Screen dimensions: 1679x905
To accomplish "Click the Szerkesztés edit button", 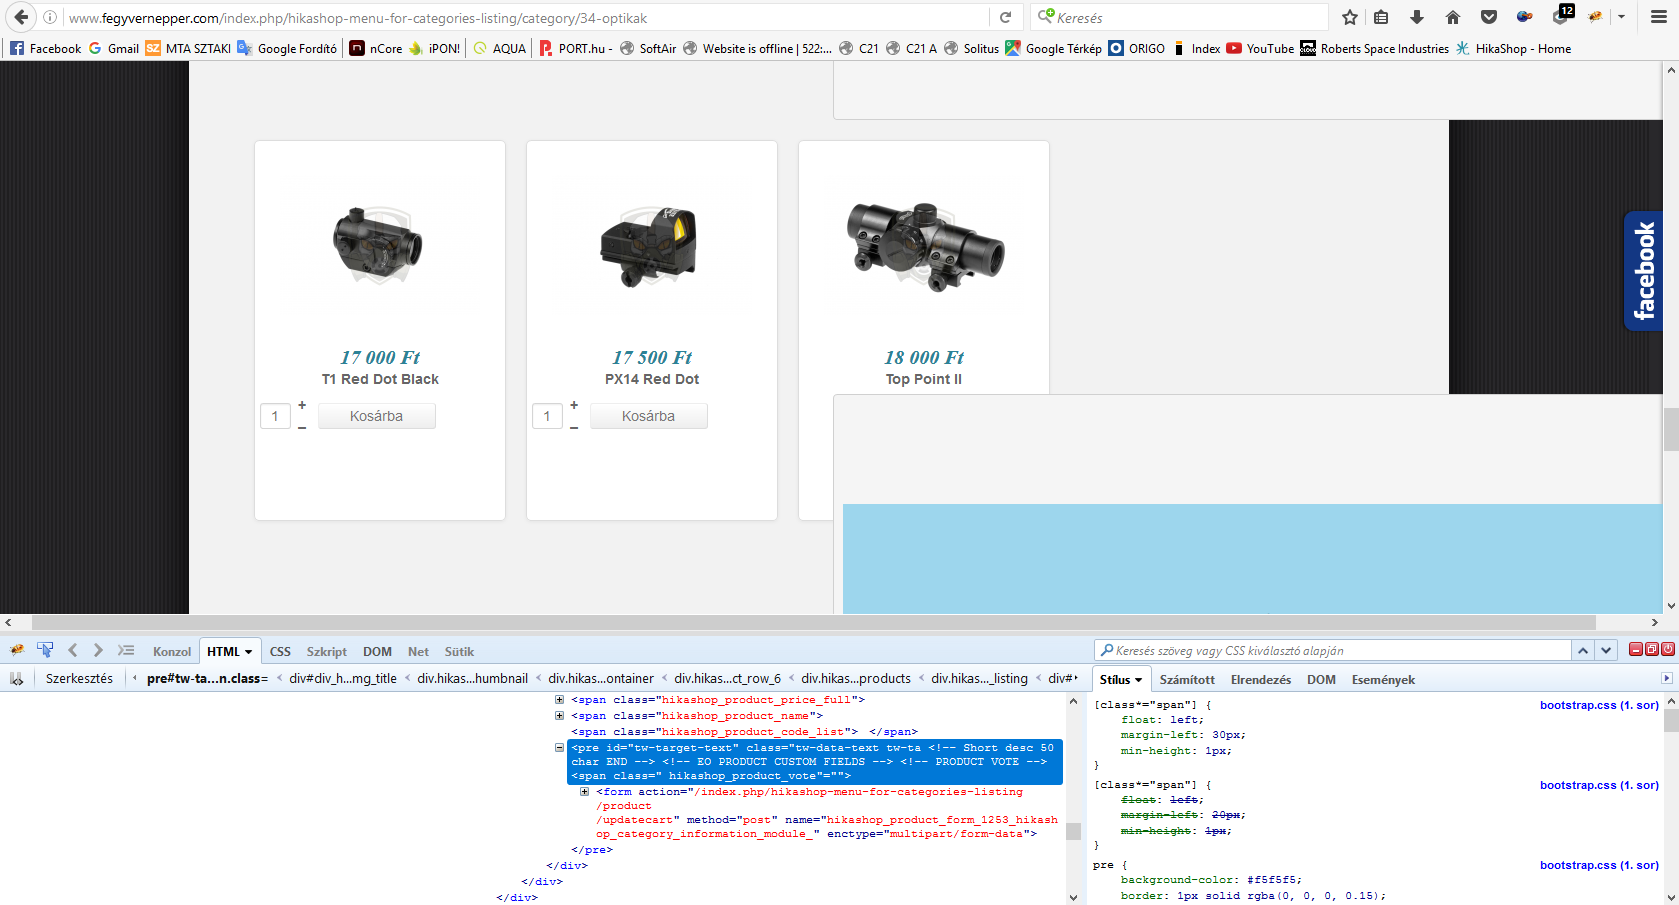I will point(79,679).
